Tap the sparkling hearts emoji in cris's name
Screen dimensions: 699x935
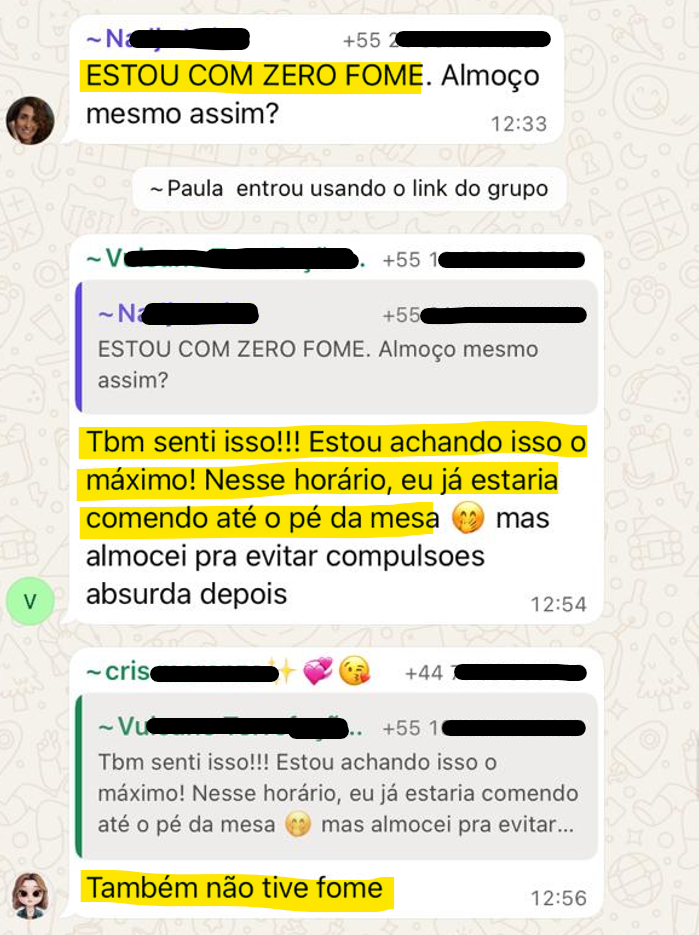[x=318, y=671]
